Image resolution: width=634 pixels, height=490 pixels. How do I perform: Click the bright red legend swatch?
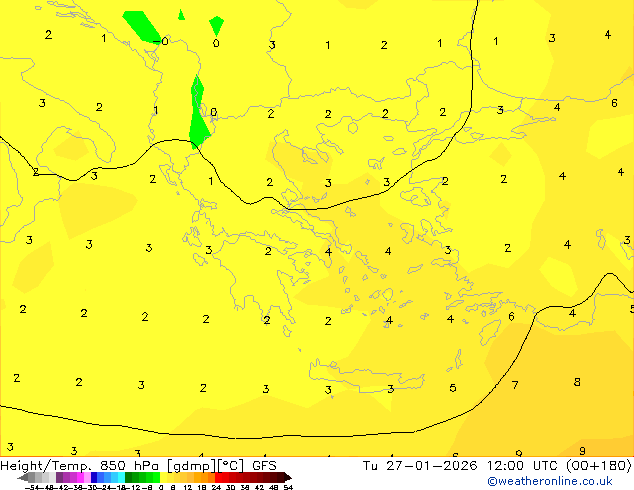218,477
